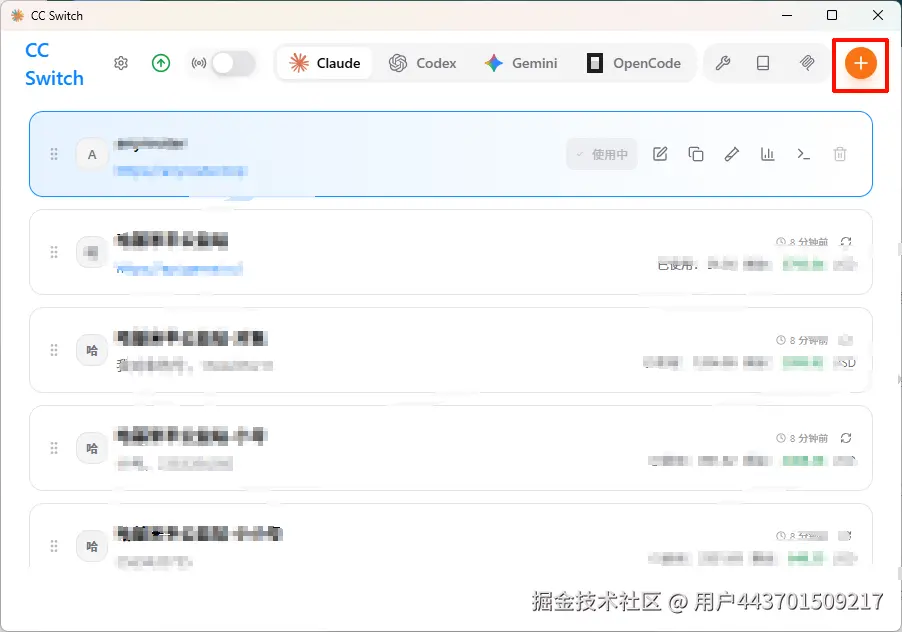The image size is (902, 632).
Task: Click the orange plus add button
Action: pos(860,62)
